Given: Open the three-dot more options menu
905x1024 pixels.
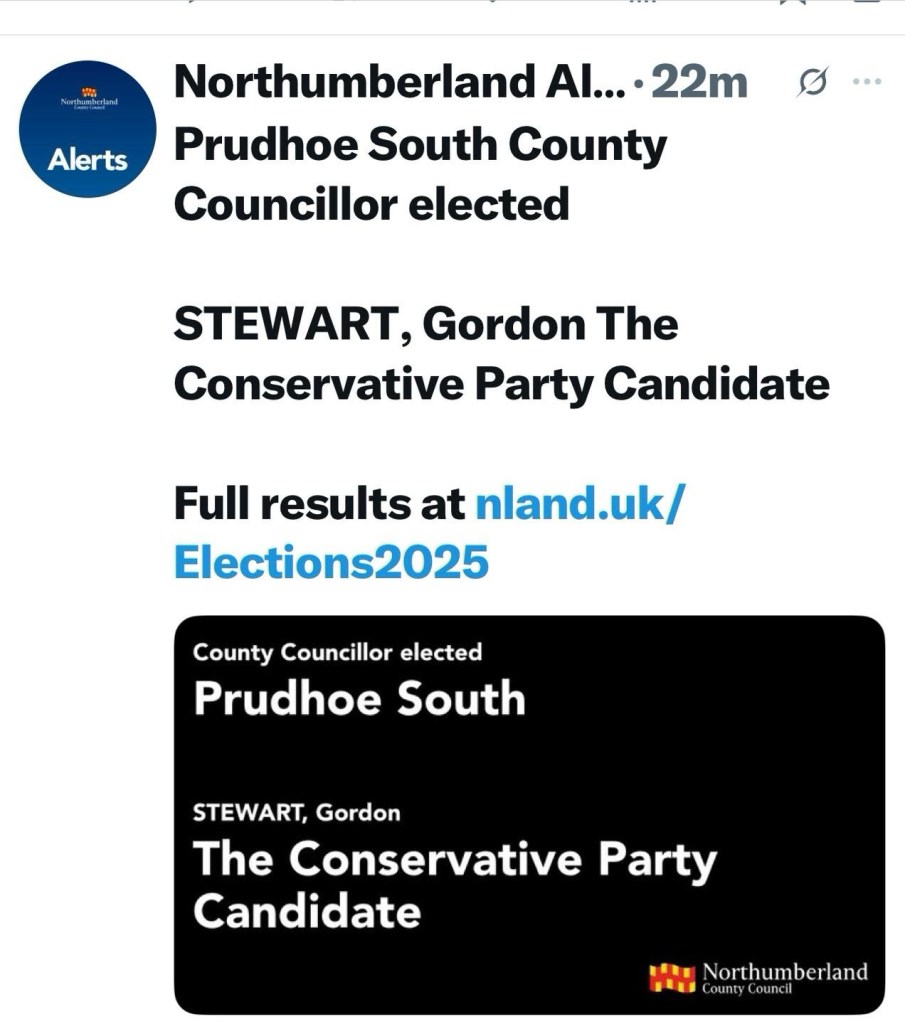Looking at the screenshot, I should coord(866,83).
